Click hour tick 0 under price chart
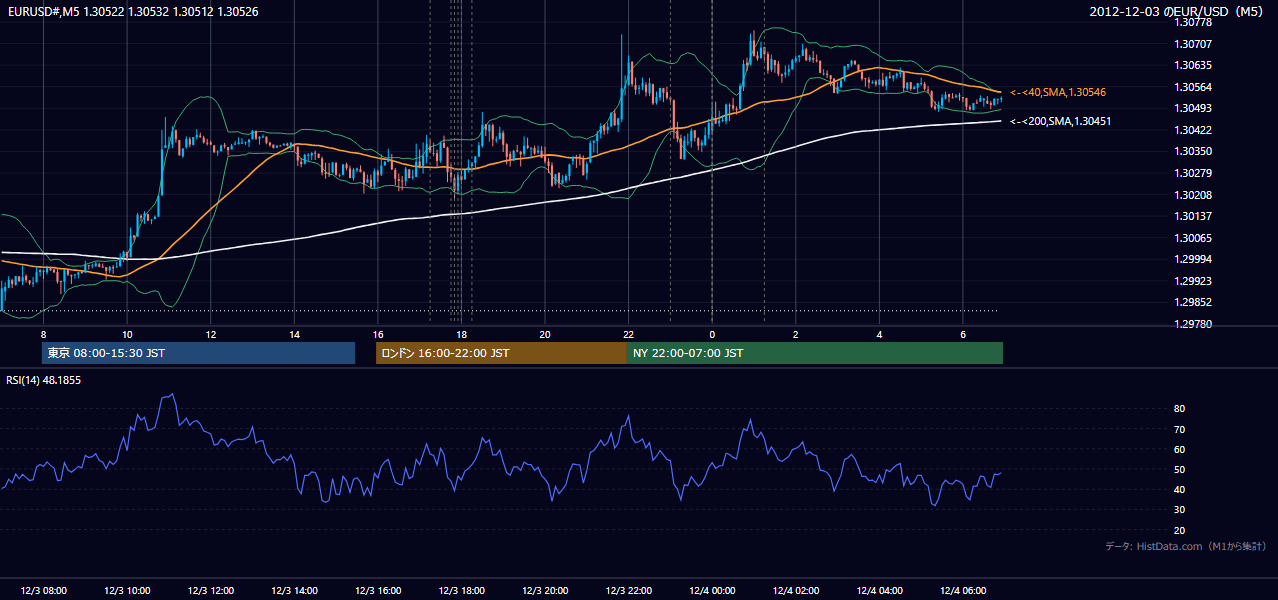 (x=712, y=334)
